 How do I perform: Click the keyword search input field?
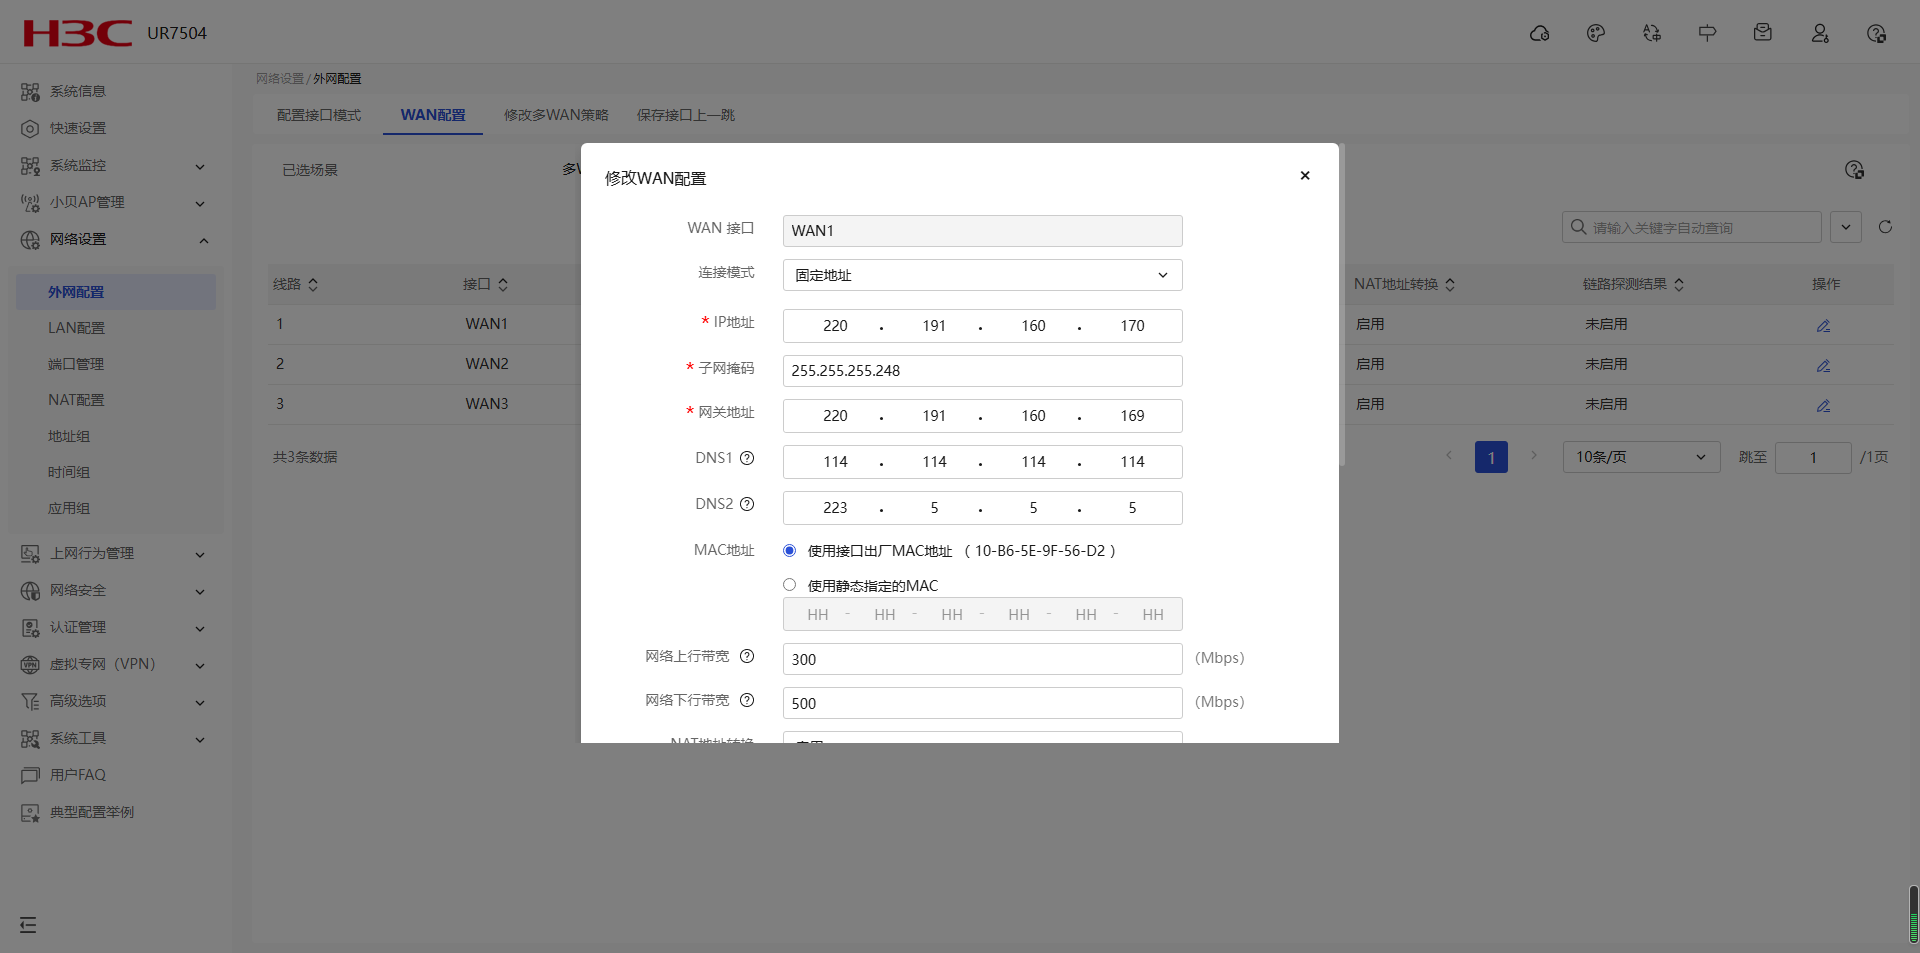[1691, 227]
